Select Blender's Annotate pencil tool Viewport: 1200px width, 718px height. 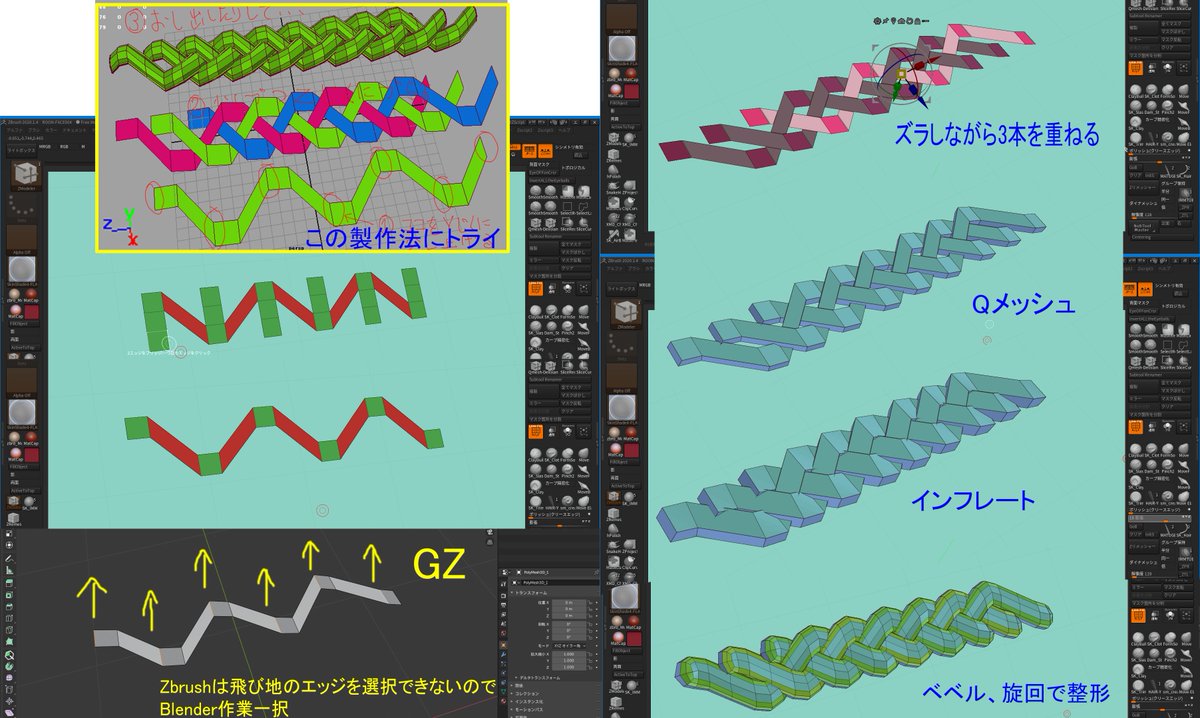[9, 559]
